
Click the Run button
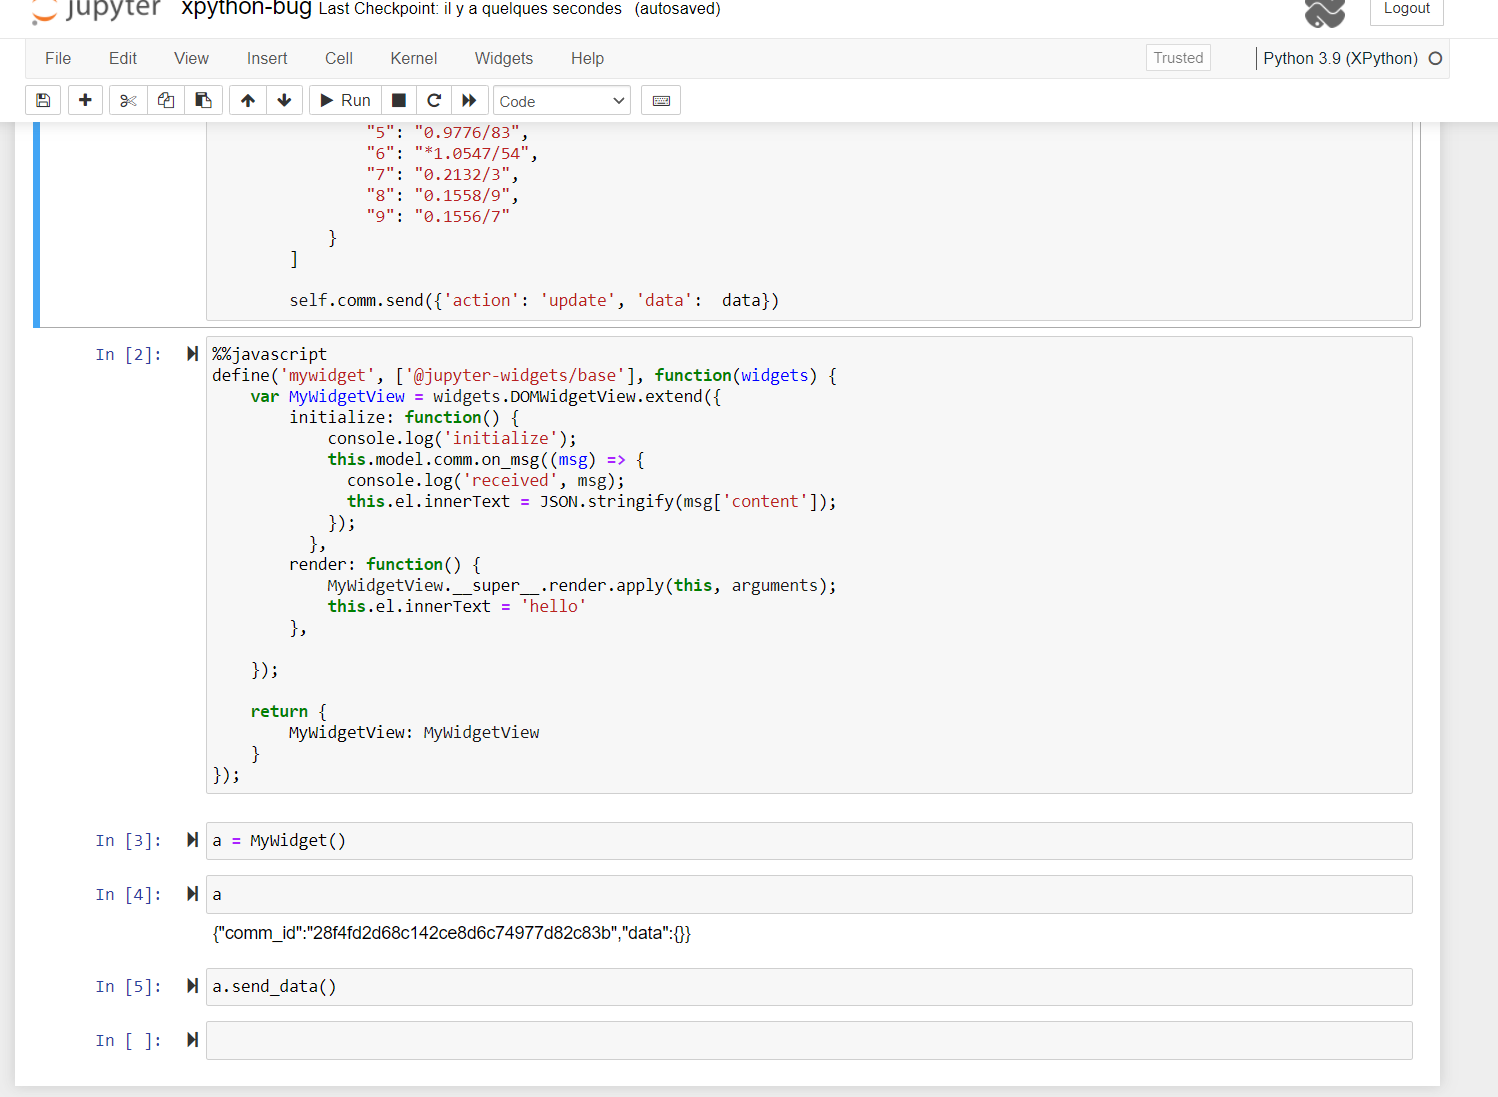(x=343, y=100)
